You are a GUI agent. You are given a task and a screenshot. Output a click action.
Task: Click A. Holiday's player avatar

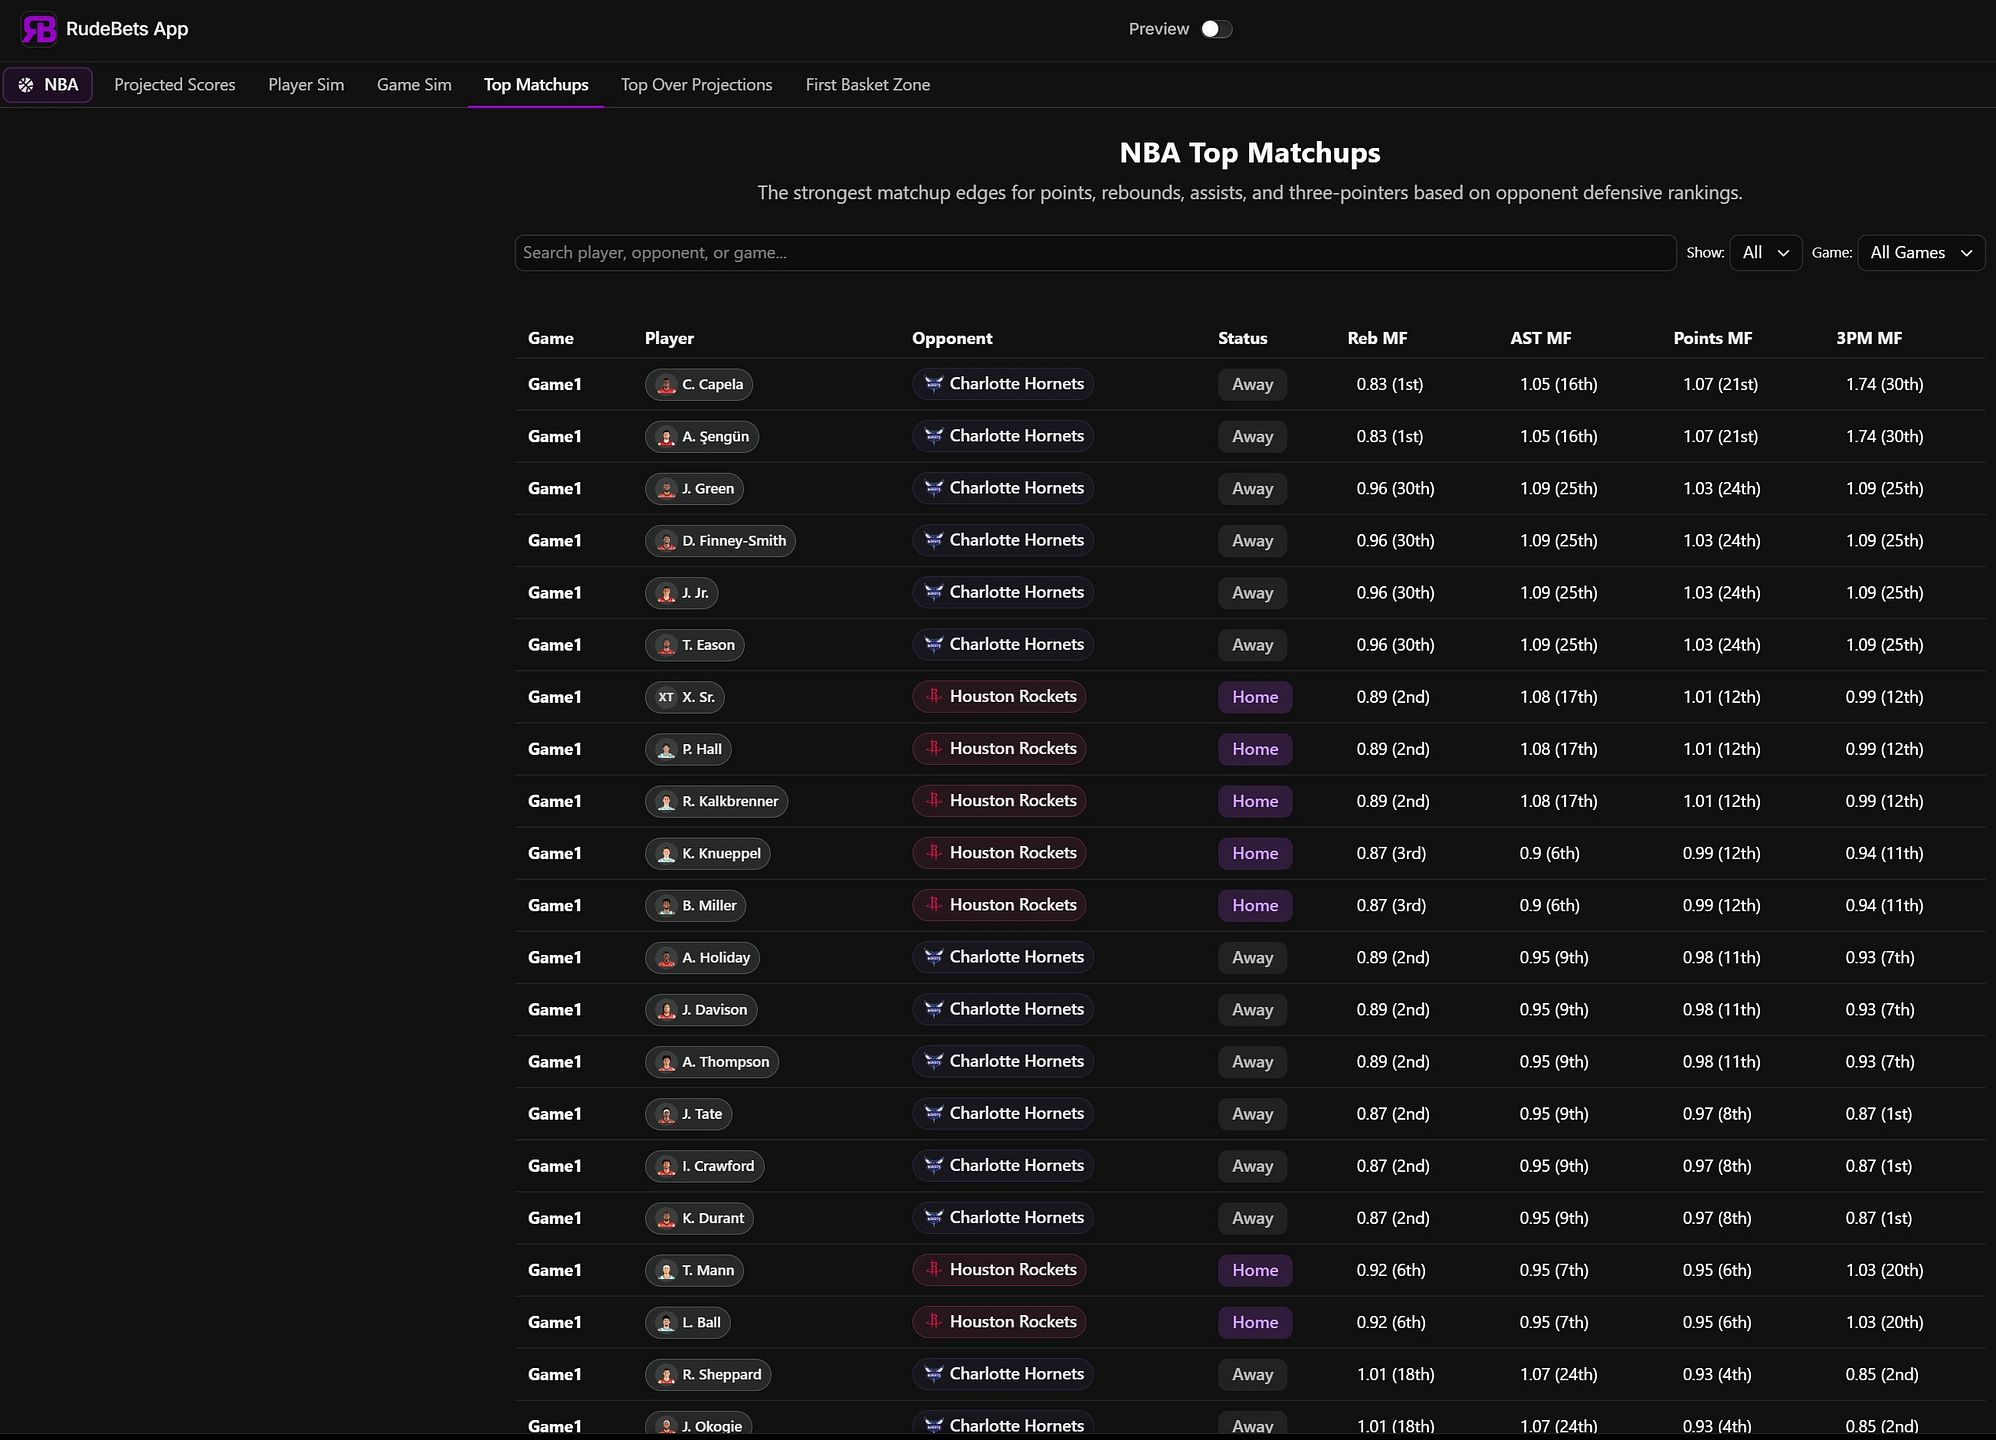pyautogui.click(x=666, y=958)
